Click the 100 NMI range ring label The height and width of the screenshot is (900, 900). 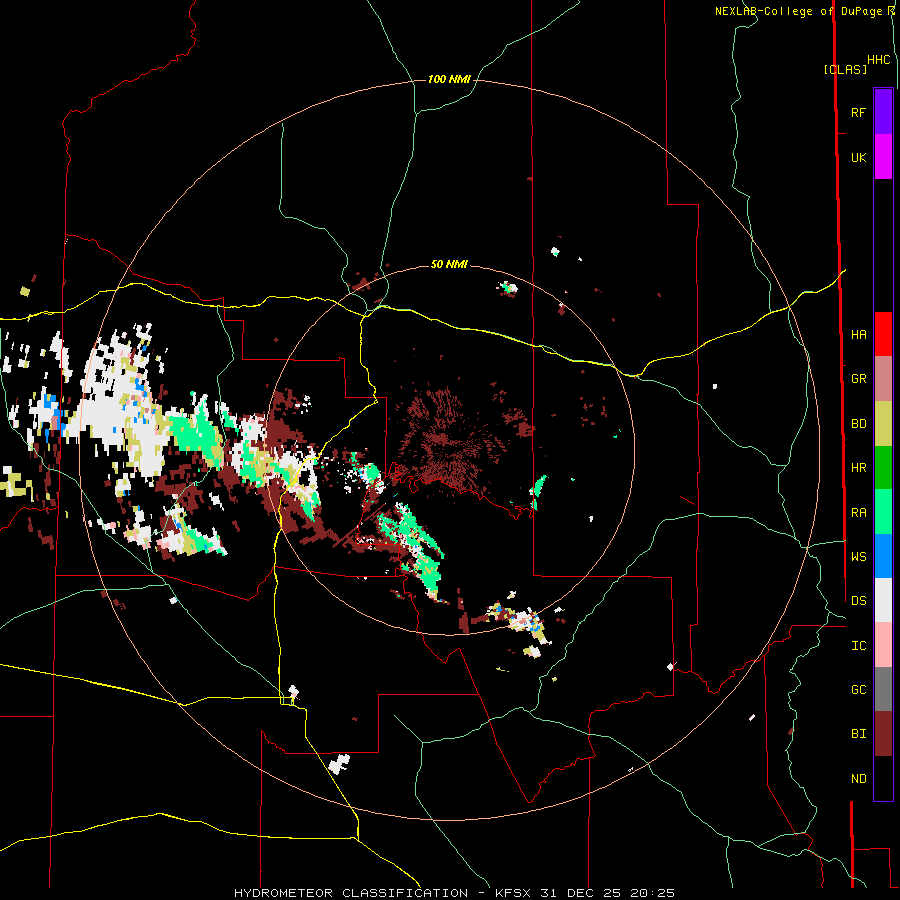(449, 79)
